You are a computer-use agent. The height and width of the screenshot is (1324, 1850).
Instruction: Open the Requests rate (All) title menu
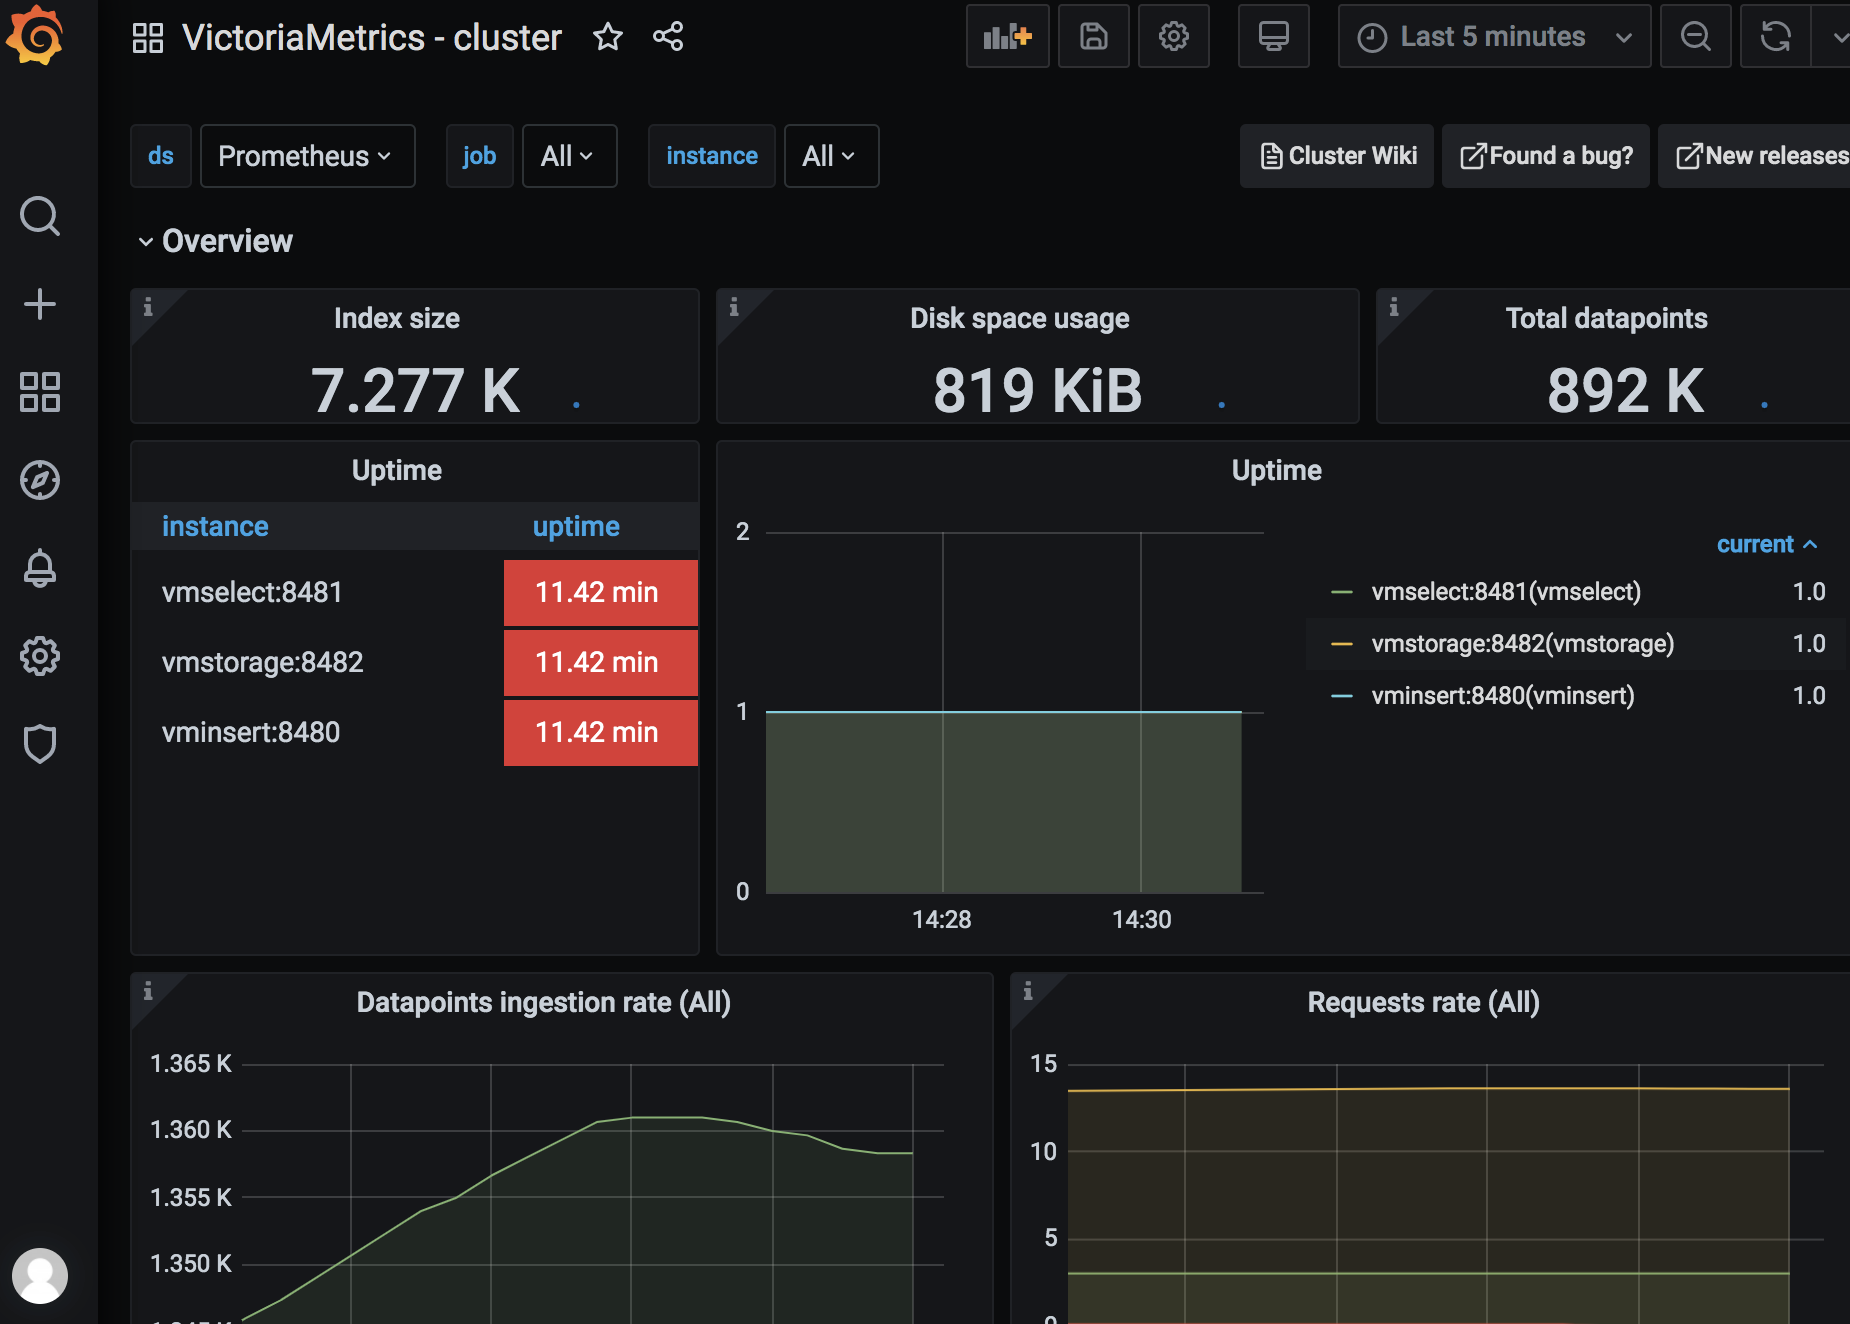tap(1424, 1002)
